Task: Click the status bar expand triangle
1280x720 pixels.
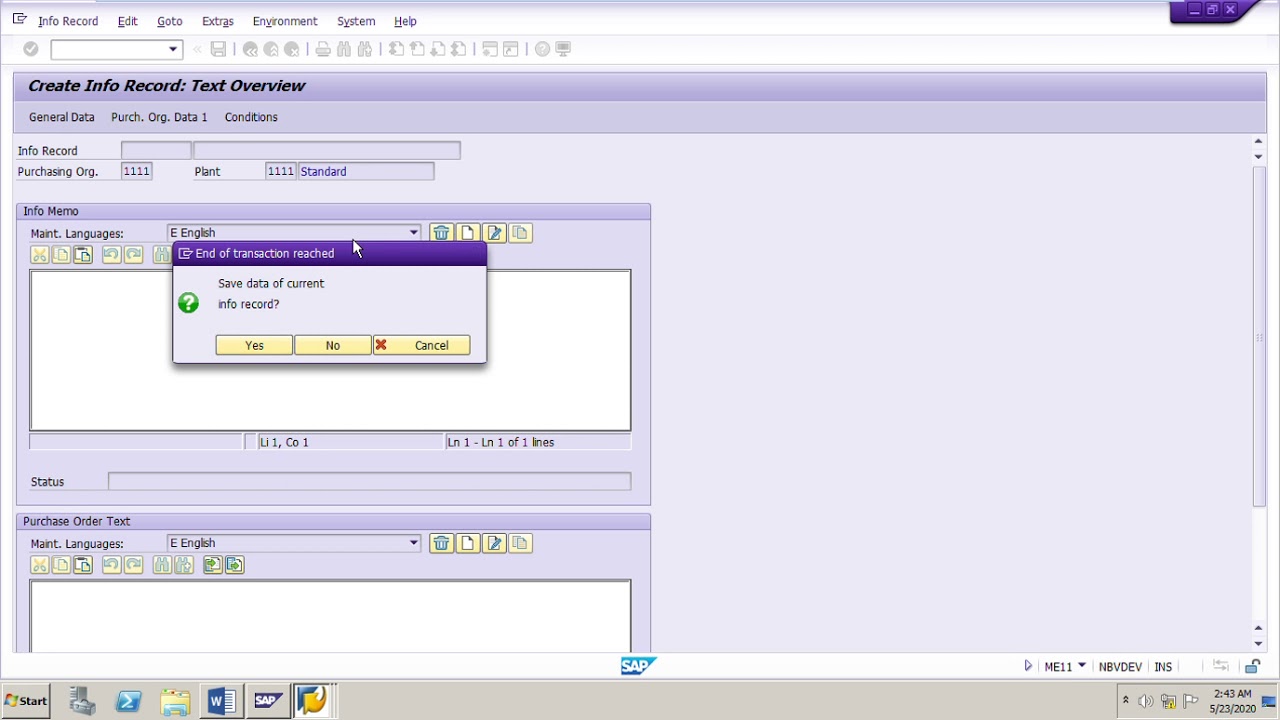Action: coord(1028,666)
